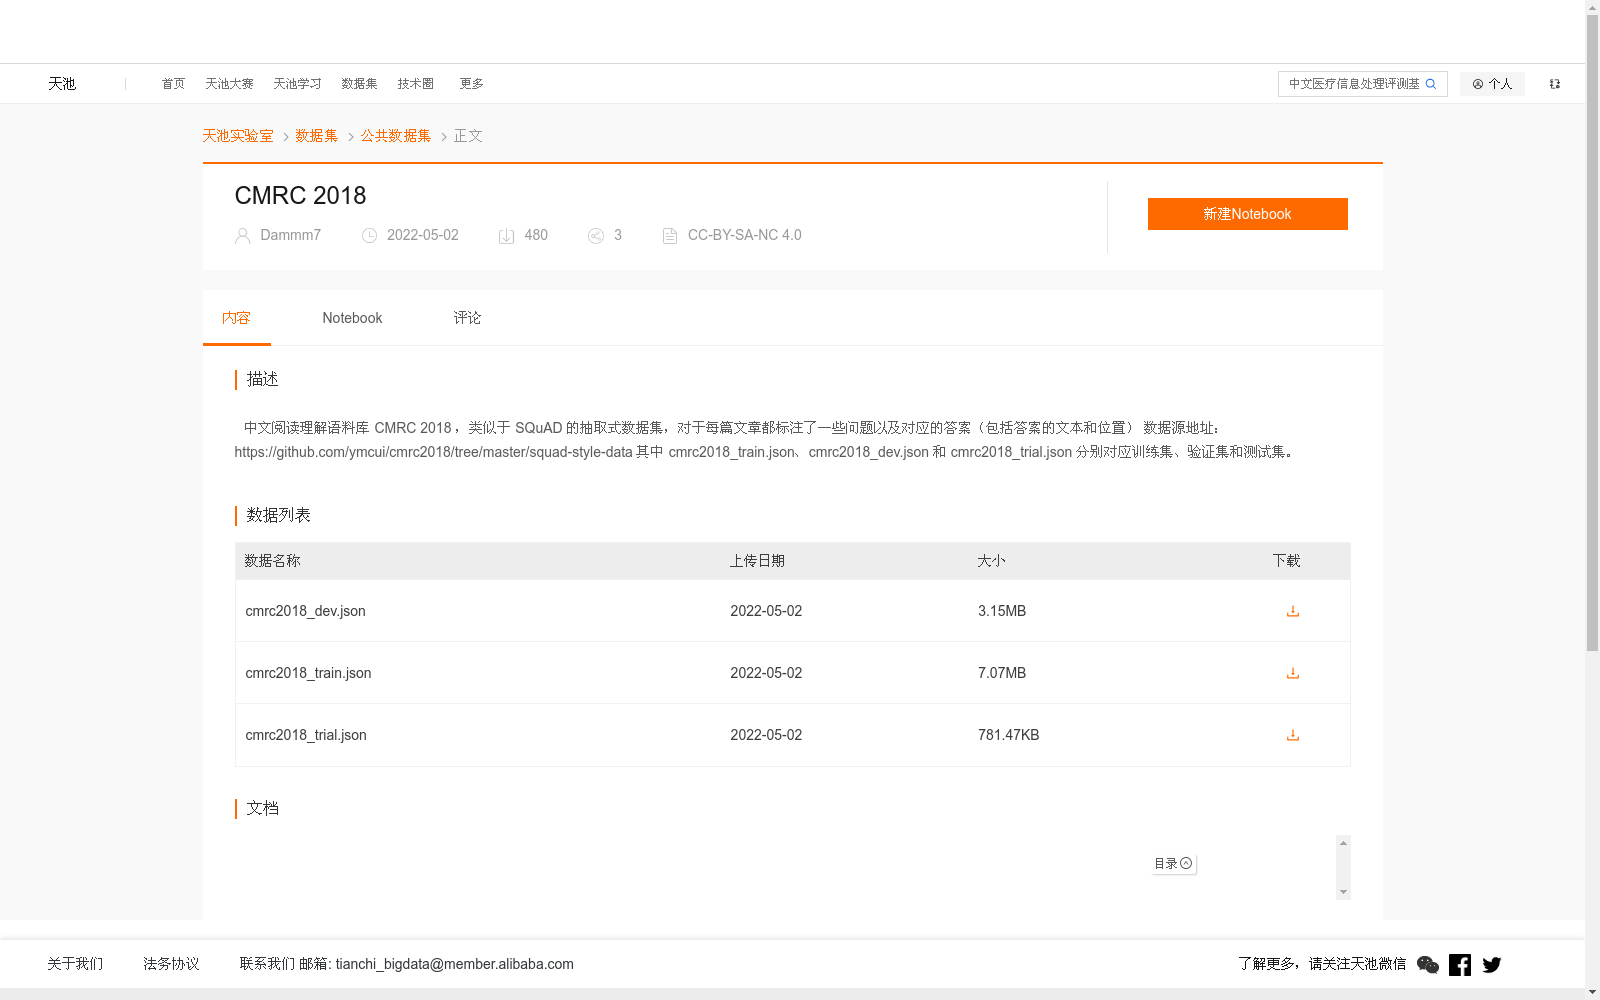Open the Twitter icon in footer
Viewport: 1600px width, 1000px height.
[x=1492, y=964]
